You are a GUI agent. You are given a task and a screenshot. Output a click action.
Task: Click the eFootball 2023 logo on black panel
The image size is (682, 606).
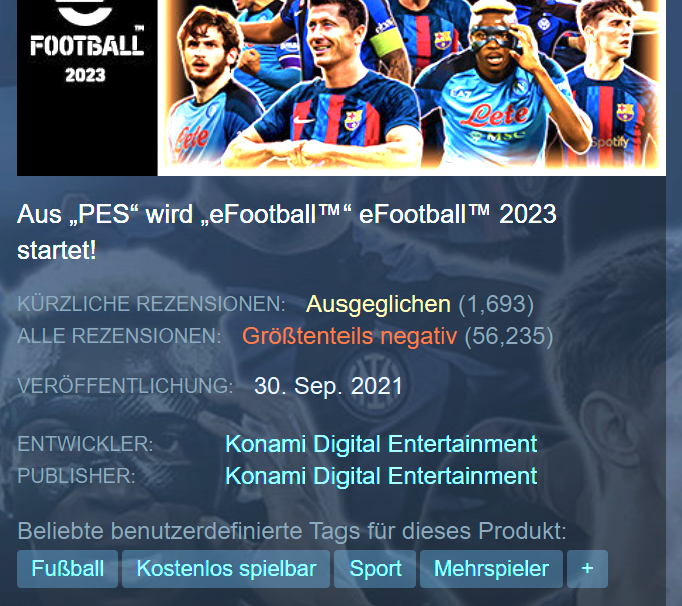(x=87, y=42)
